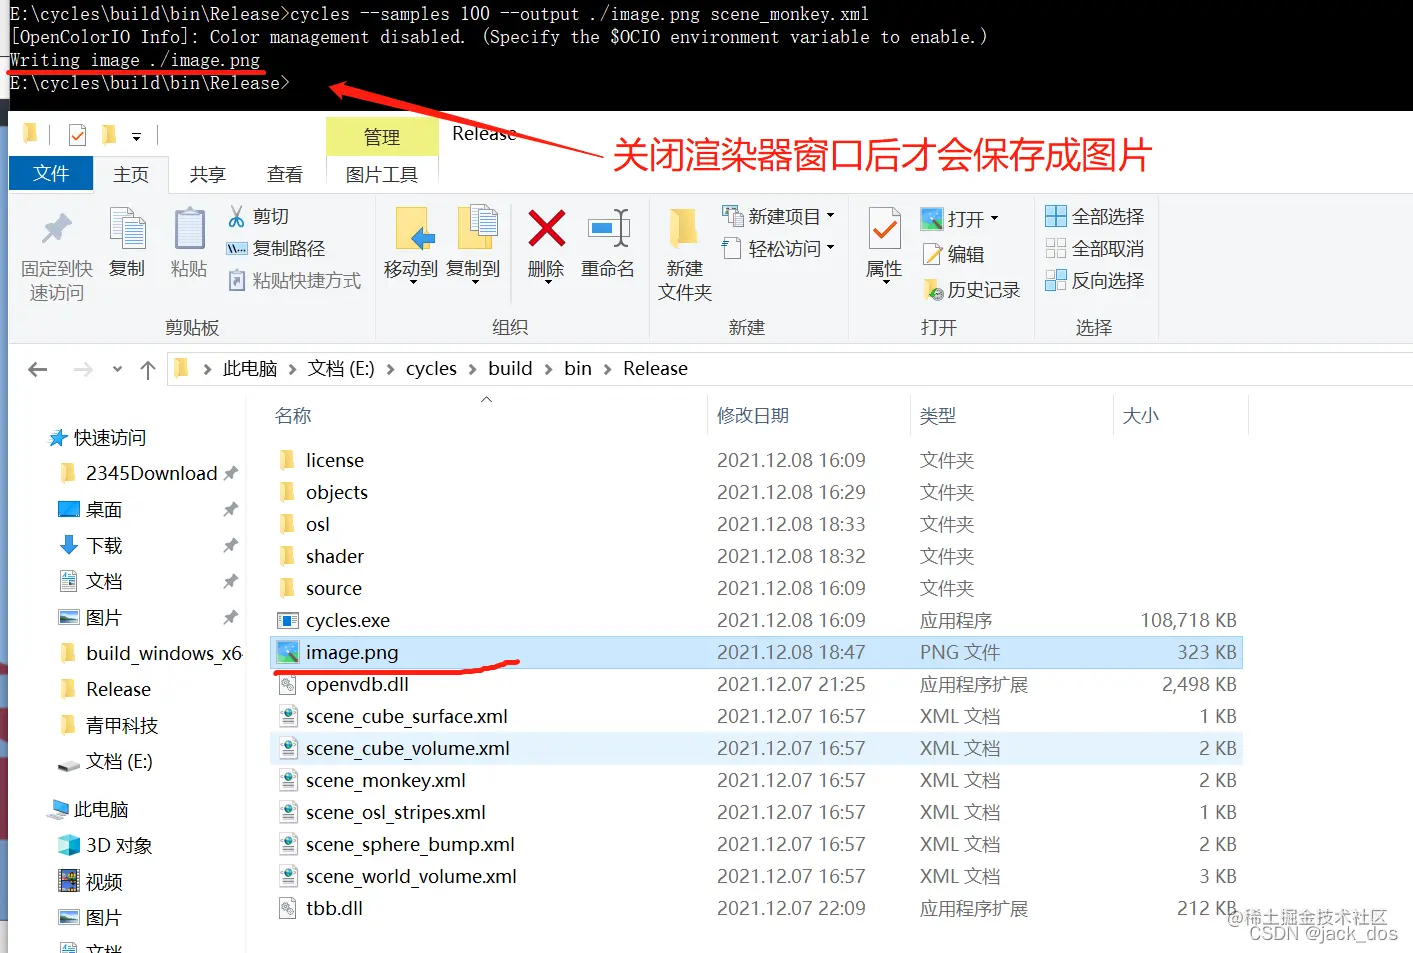1413x953 pixels.
Task: Click Copy path command
Action: click(x=276, y=248)
